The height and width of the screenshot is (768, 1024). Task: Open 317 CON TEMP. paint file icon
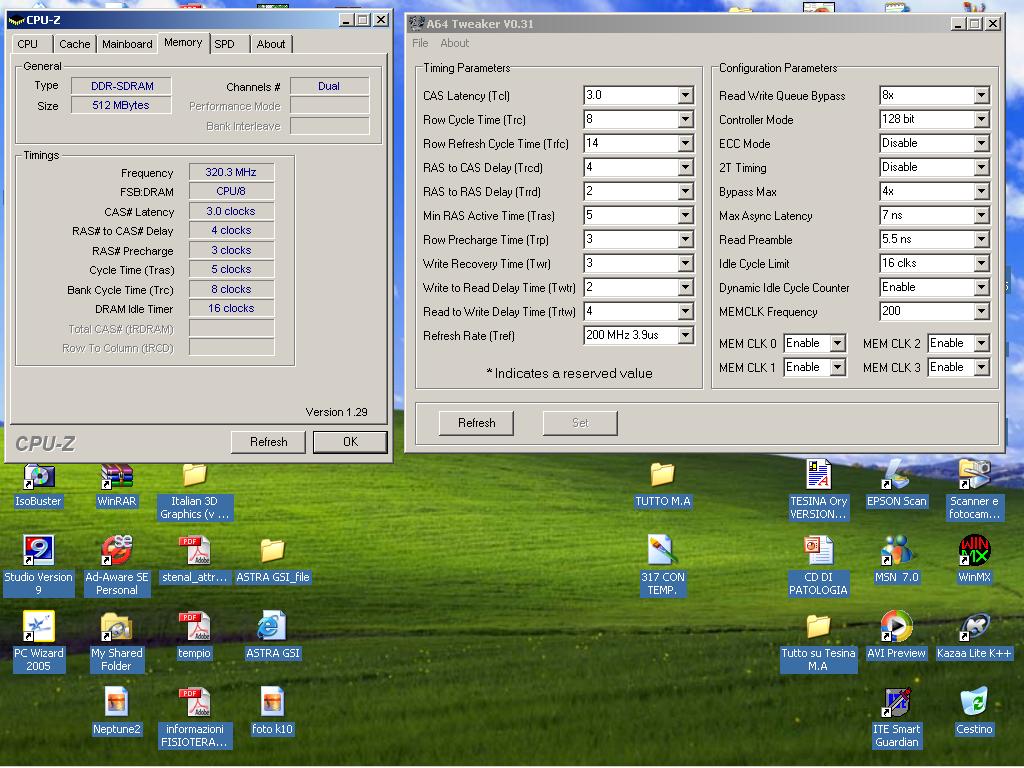662,566
